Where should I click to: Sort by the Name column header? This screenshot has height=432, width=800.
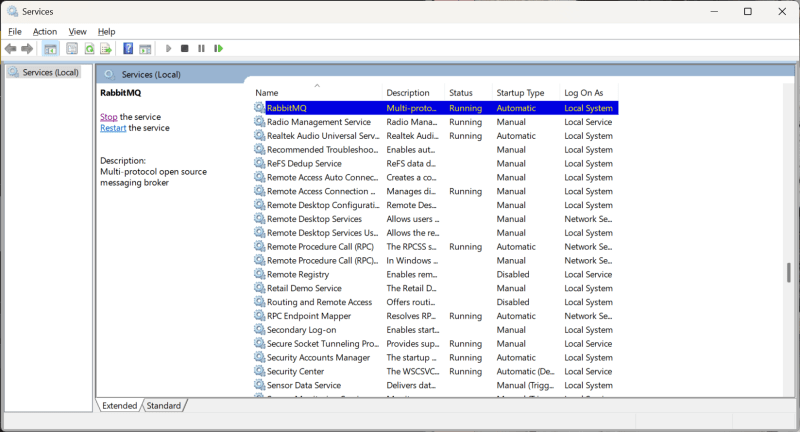pyautogui.click(x=318, y=92)
